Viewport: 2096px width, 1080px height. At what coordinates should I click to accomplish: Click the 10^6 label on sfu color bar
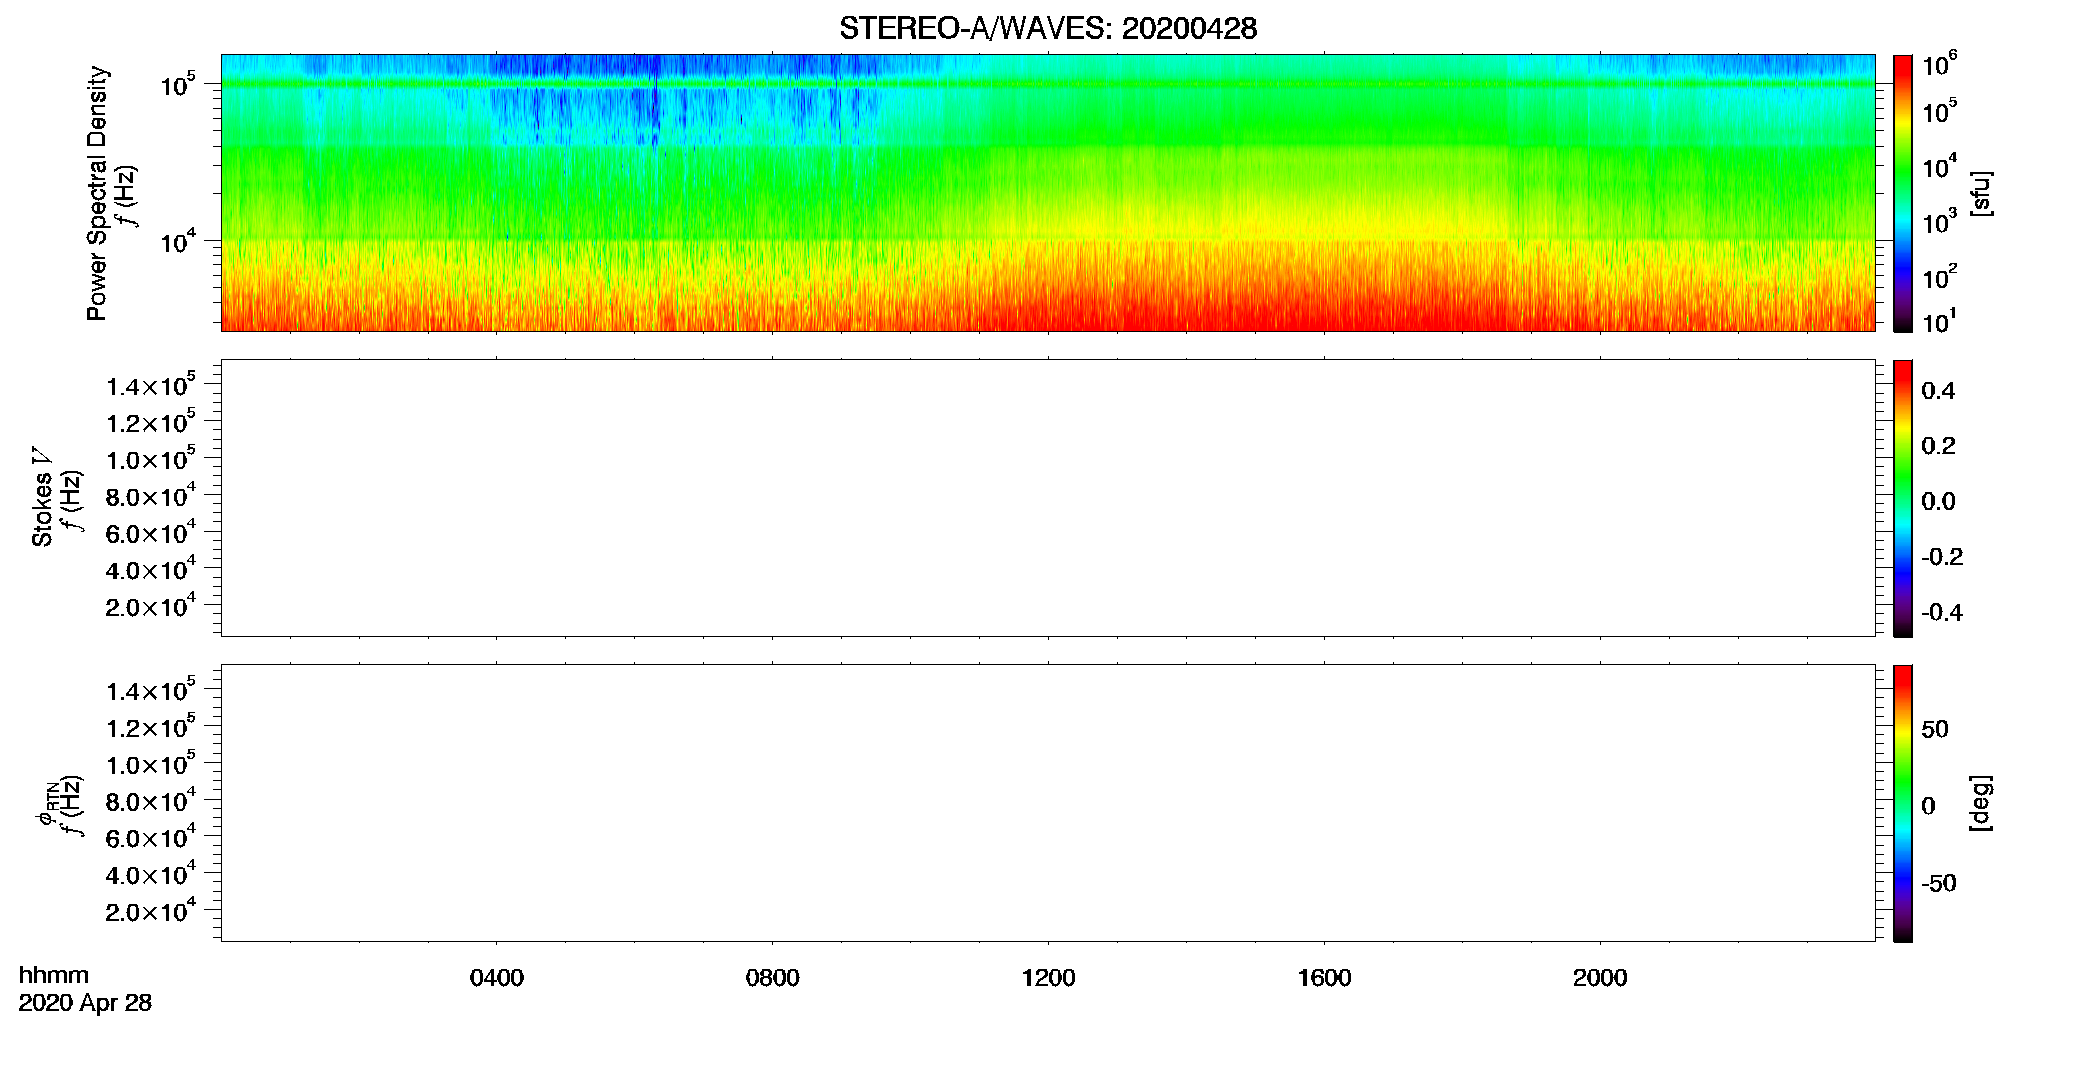click(x=1939, y=64)
